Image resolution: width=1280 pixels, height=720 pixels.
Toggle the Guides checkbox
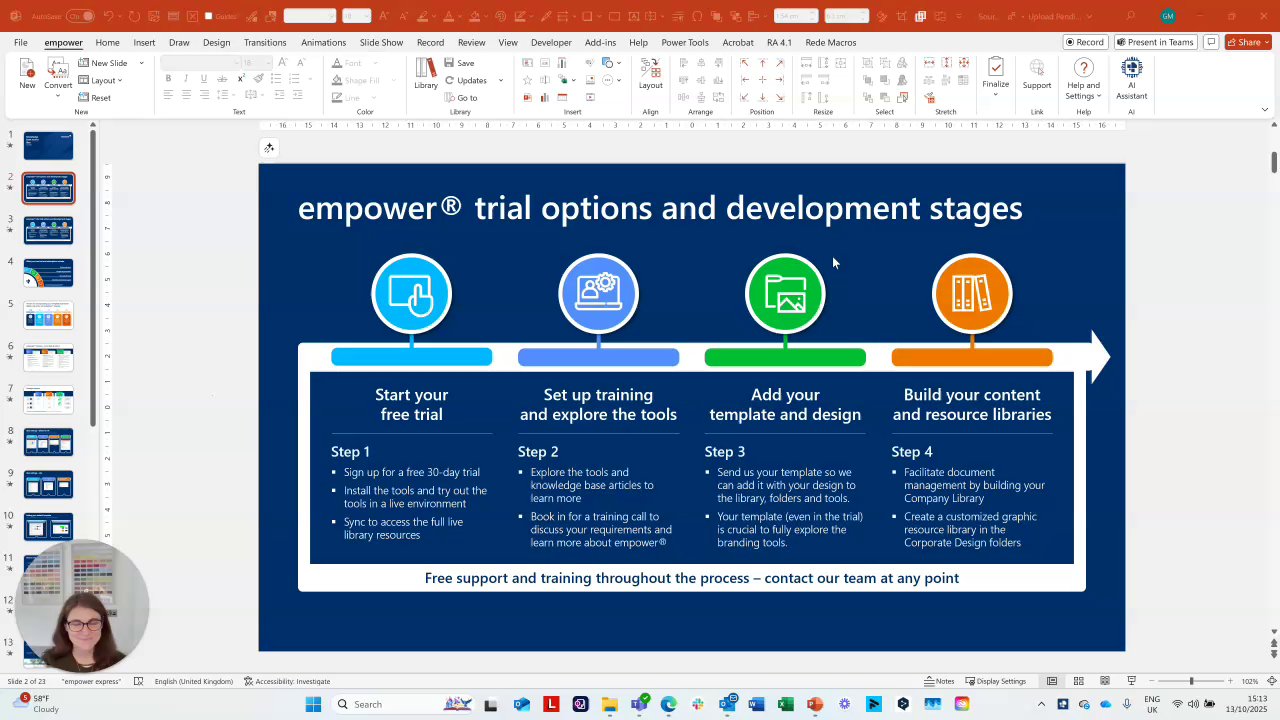tap(208, 16)
